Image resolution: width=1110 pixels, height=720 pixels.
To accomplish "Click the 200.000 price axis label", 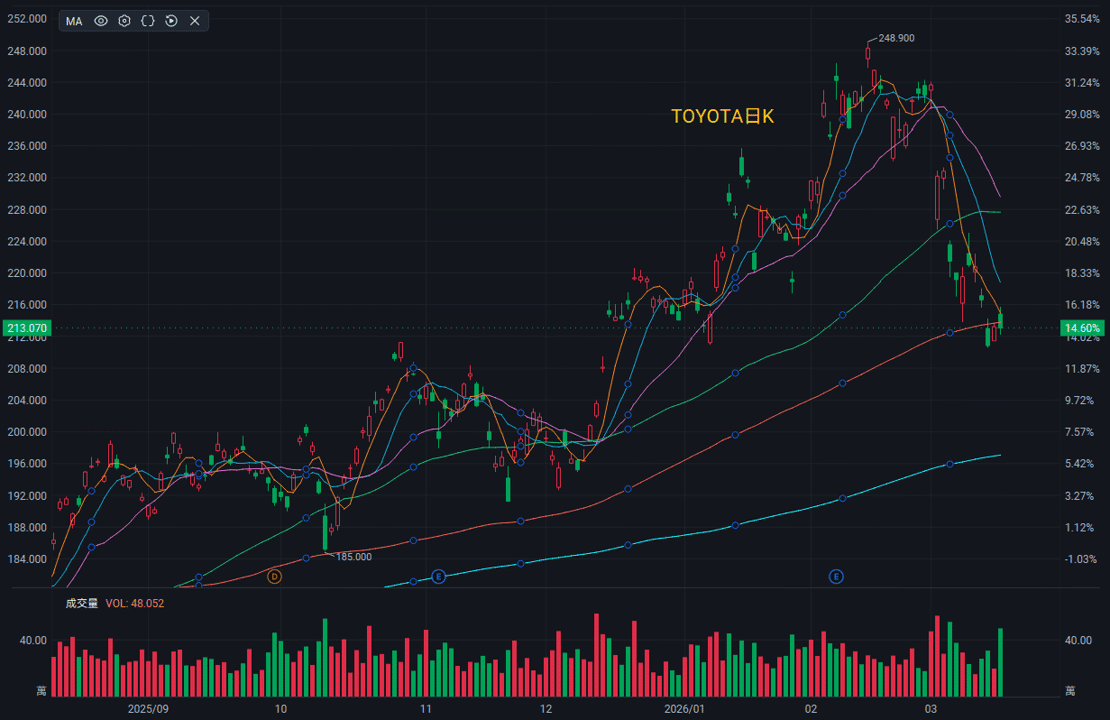I will pyautogui.click(x=27, y=432).
